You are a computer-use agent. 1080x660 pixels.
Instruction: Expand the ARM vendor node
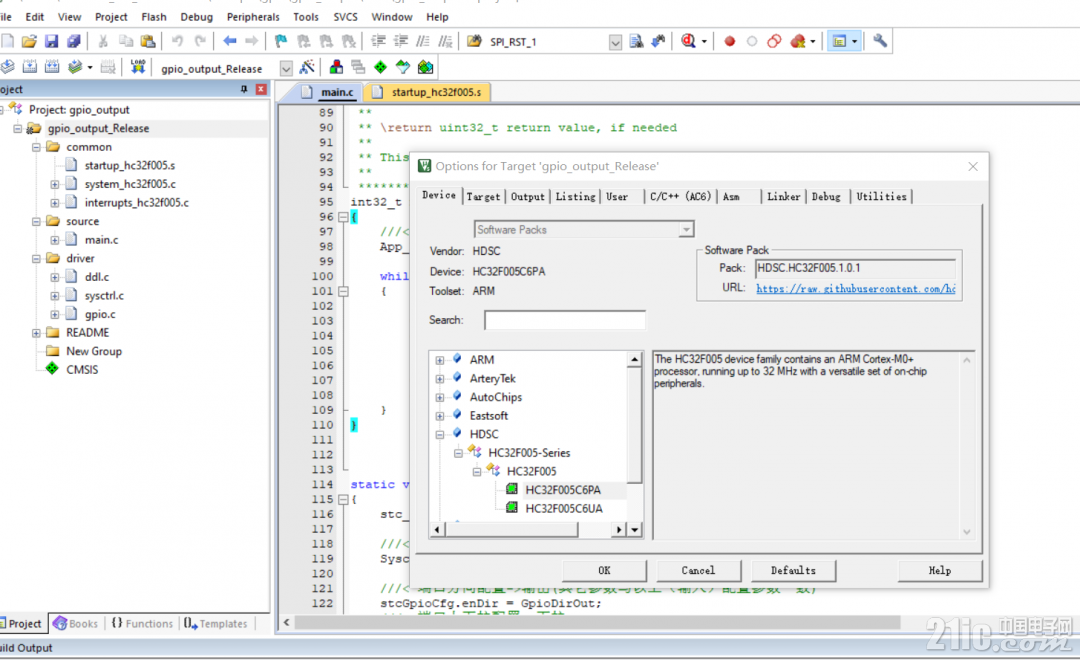(440, 360)
